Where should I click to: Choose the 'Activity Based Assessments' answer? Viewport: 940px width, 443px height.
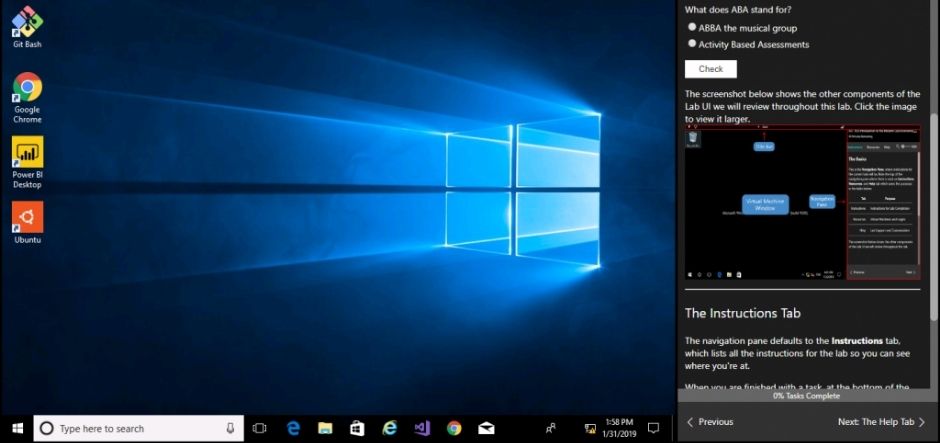click(x=692, y=44)
